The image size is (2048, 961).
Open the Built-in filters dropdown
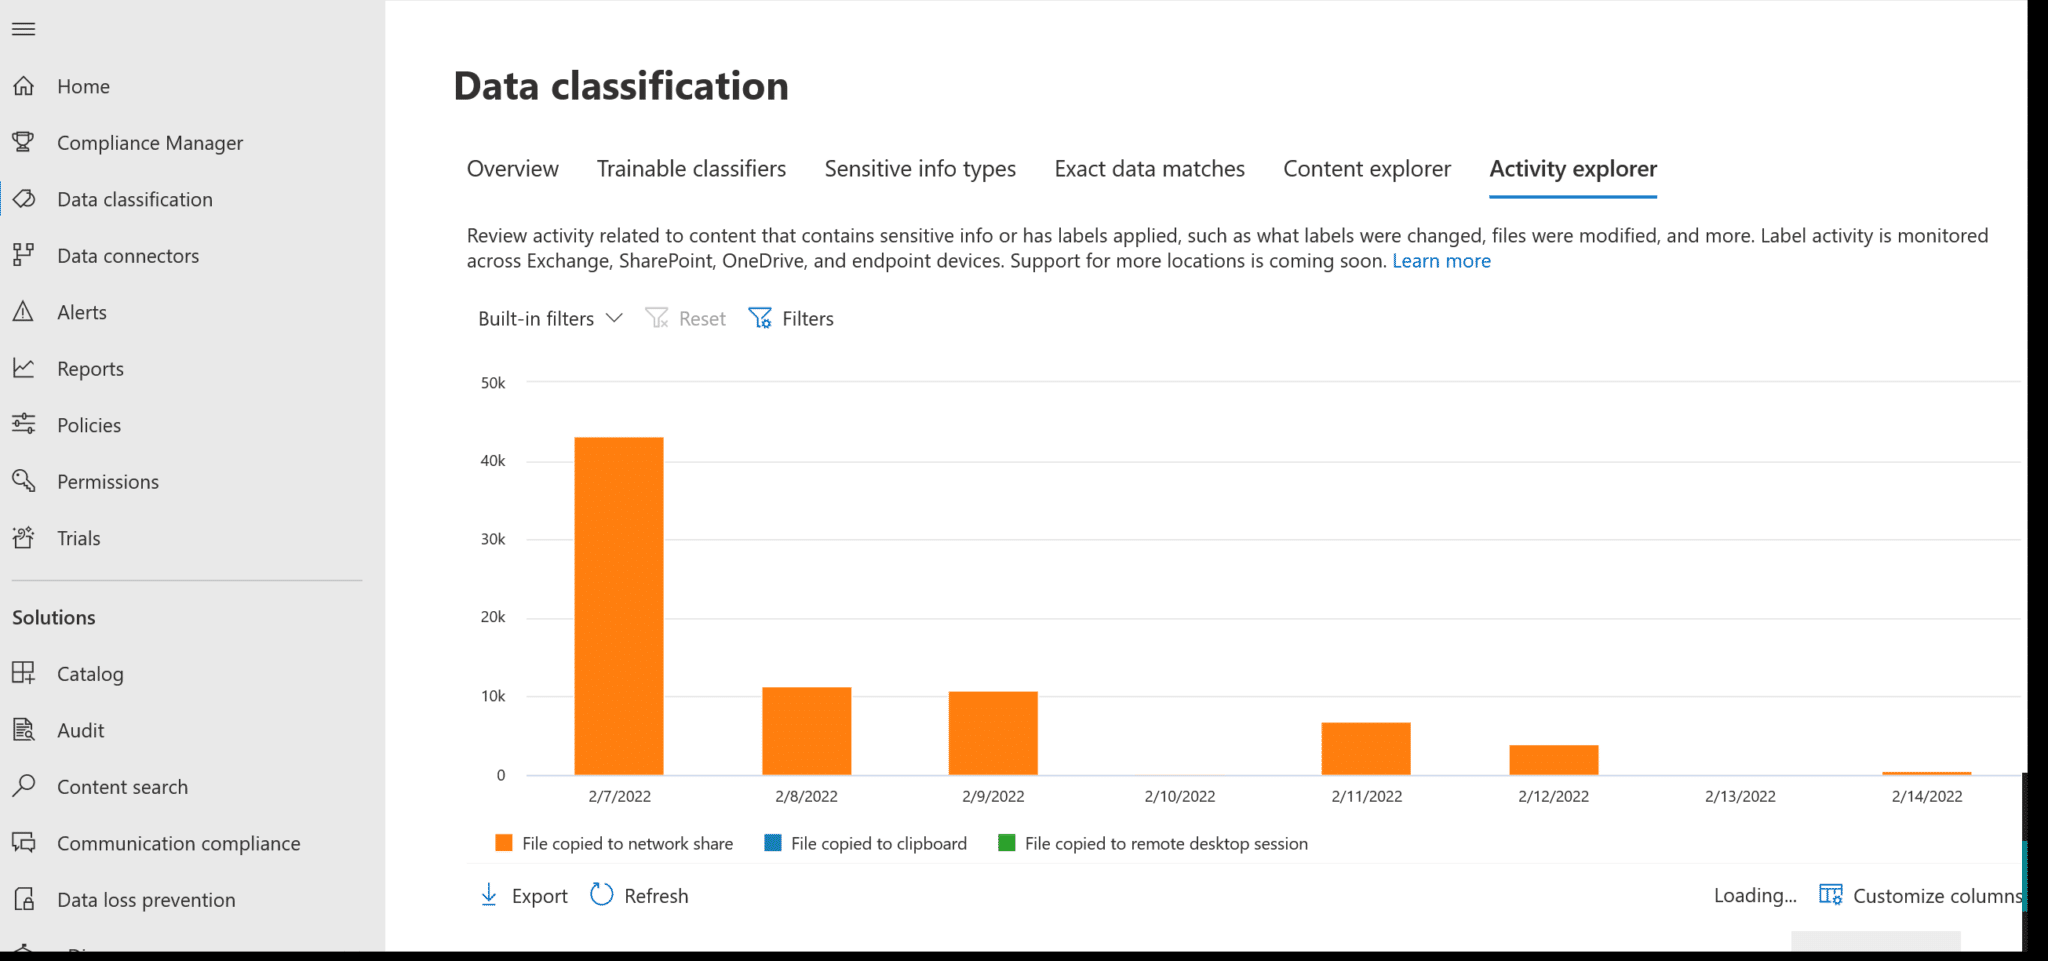(x=549, y=318)
